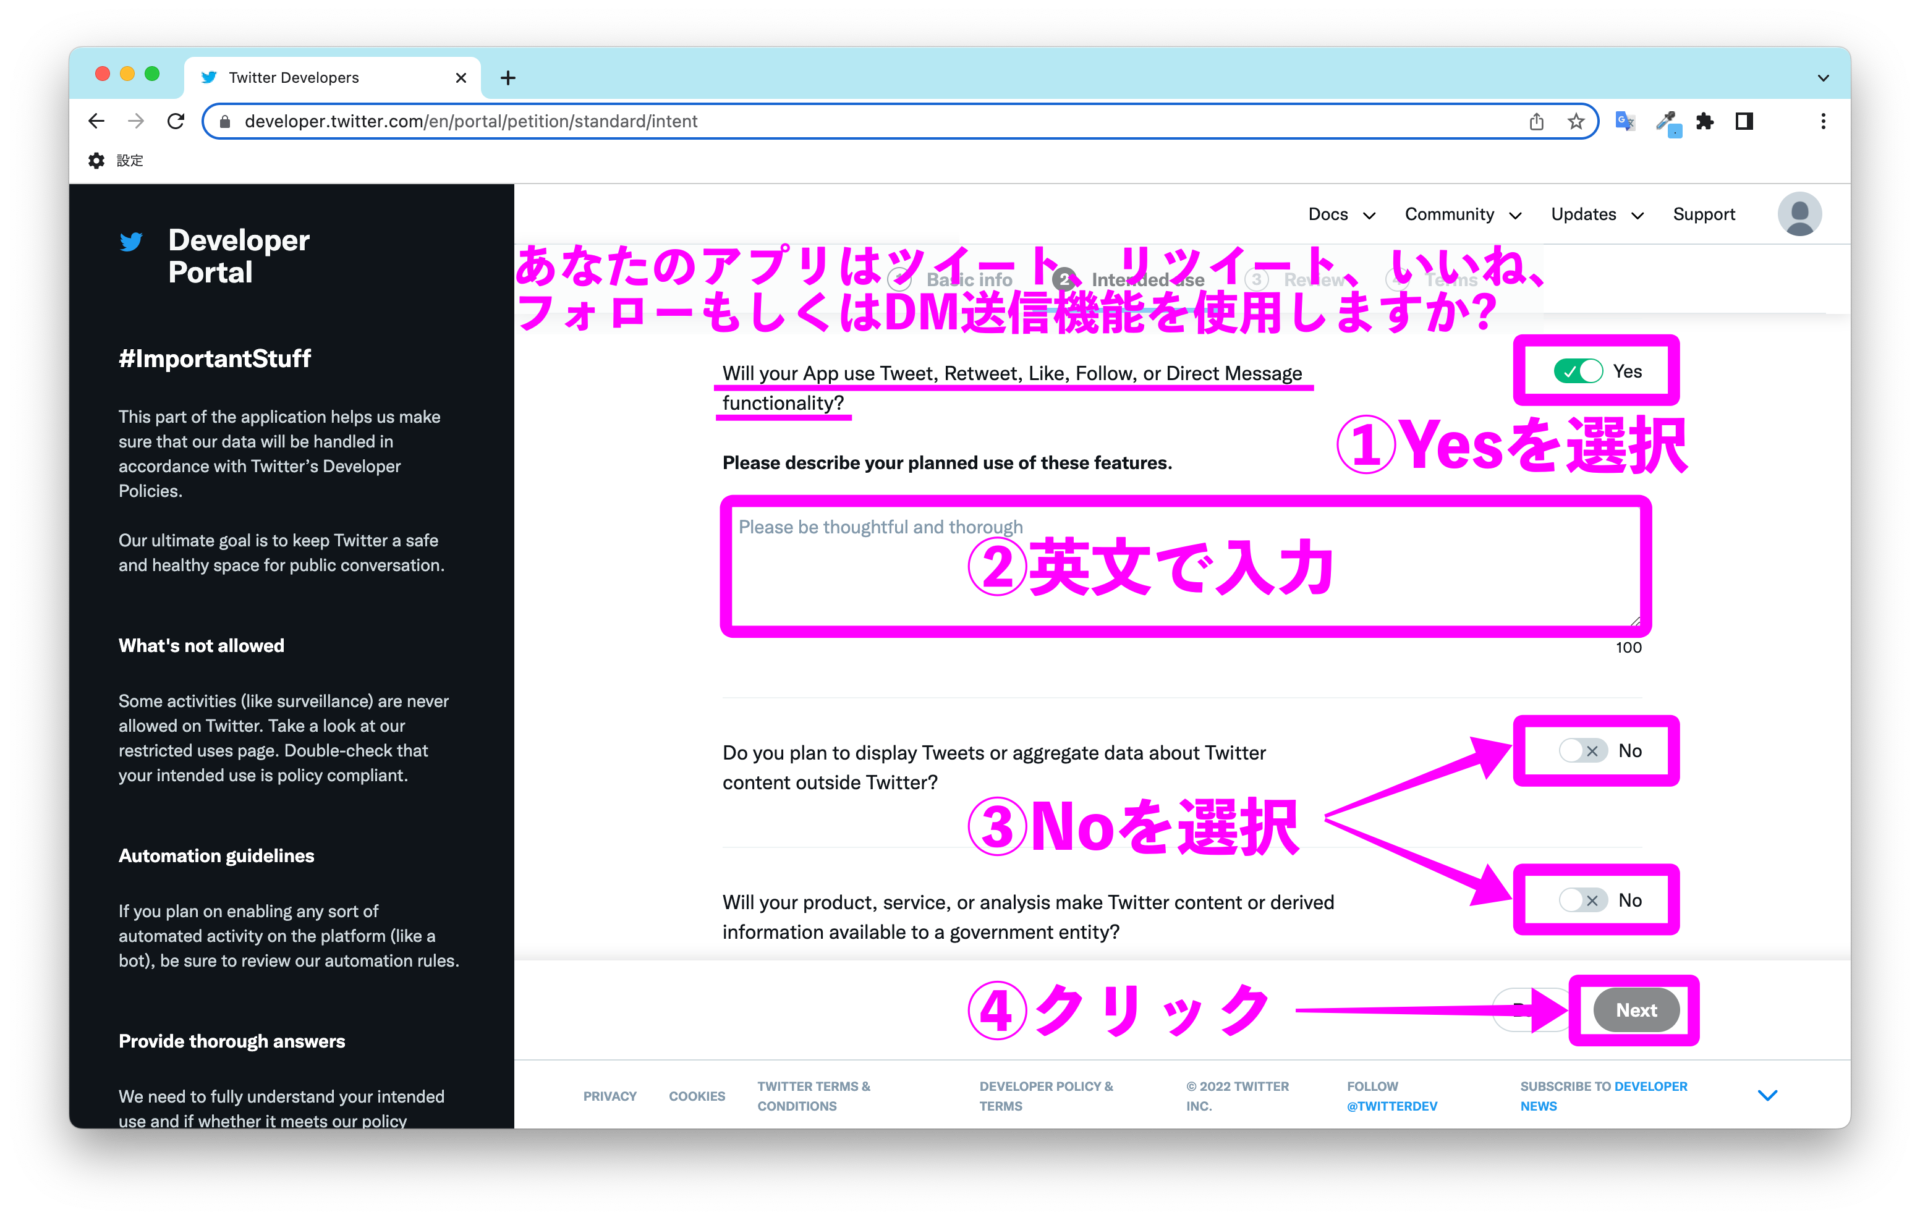Viewport: 1920px width, 1220px height.
Task: Click the planned use description text field
Action: [1185, 566]
